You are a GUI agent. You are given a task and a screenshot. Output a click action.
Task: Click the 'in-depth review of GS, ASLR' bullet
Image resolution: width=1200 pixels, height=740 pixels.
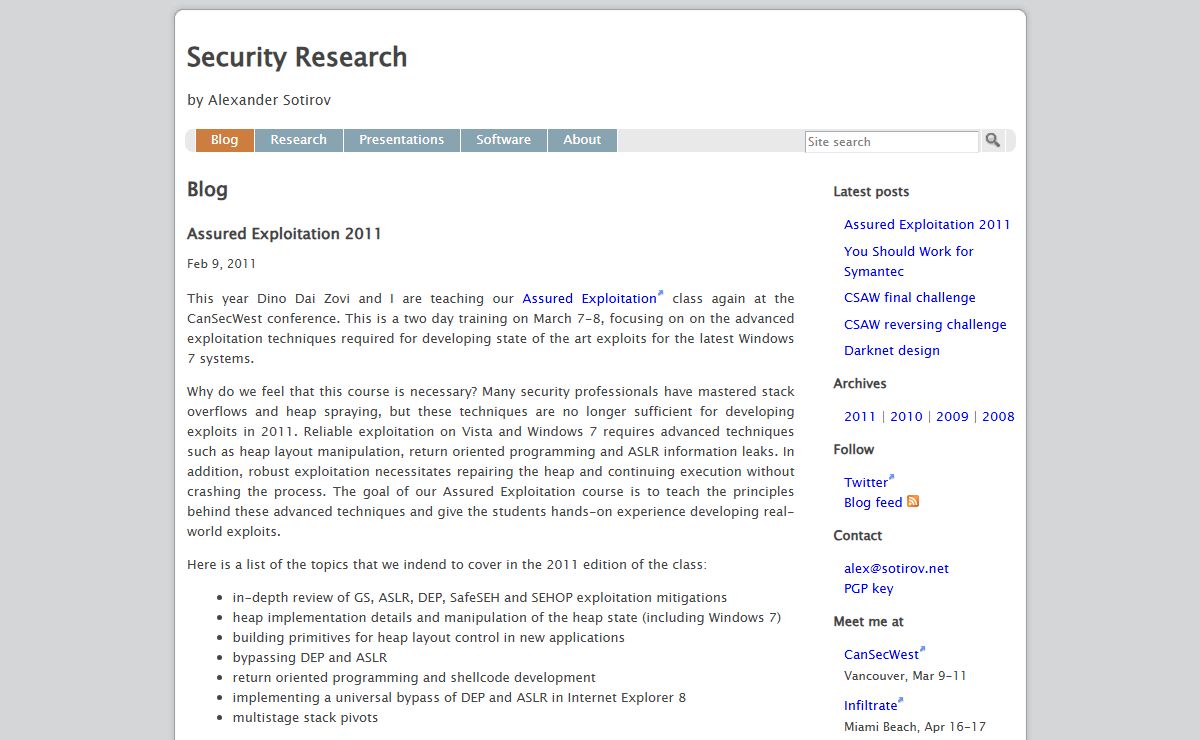(480, 598)
